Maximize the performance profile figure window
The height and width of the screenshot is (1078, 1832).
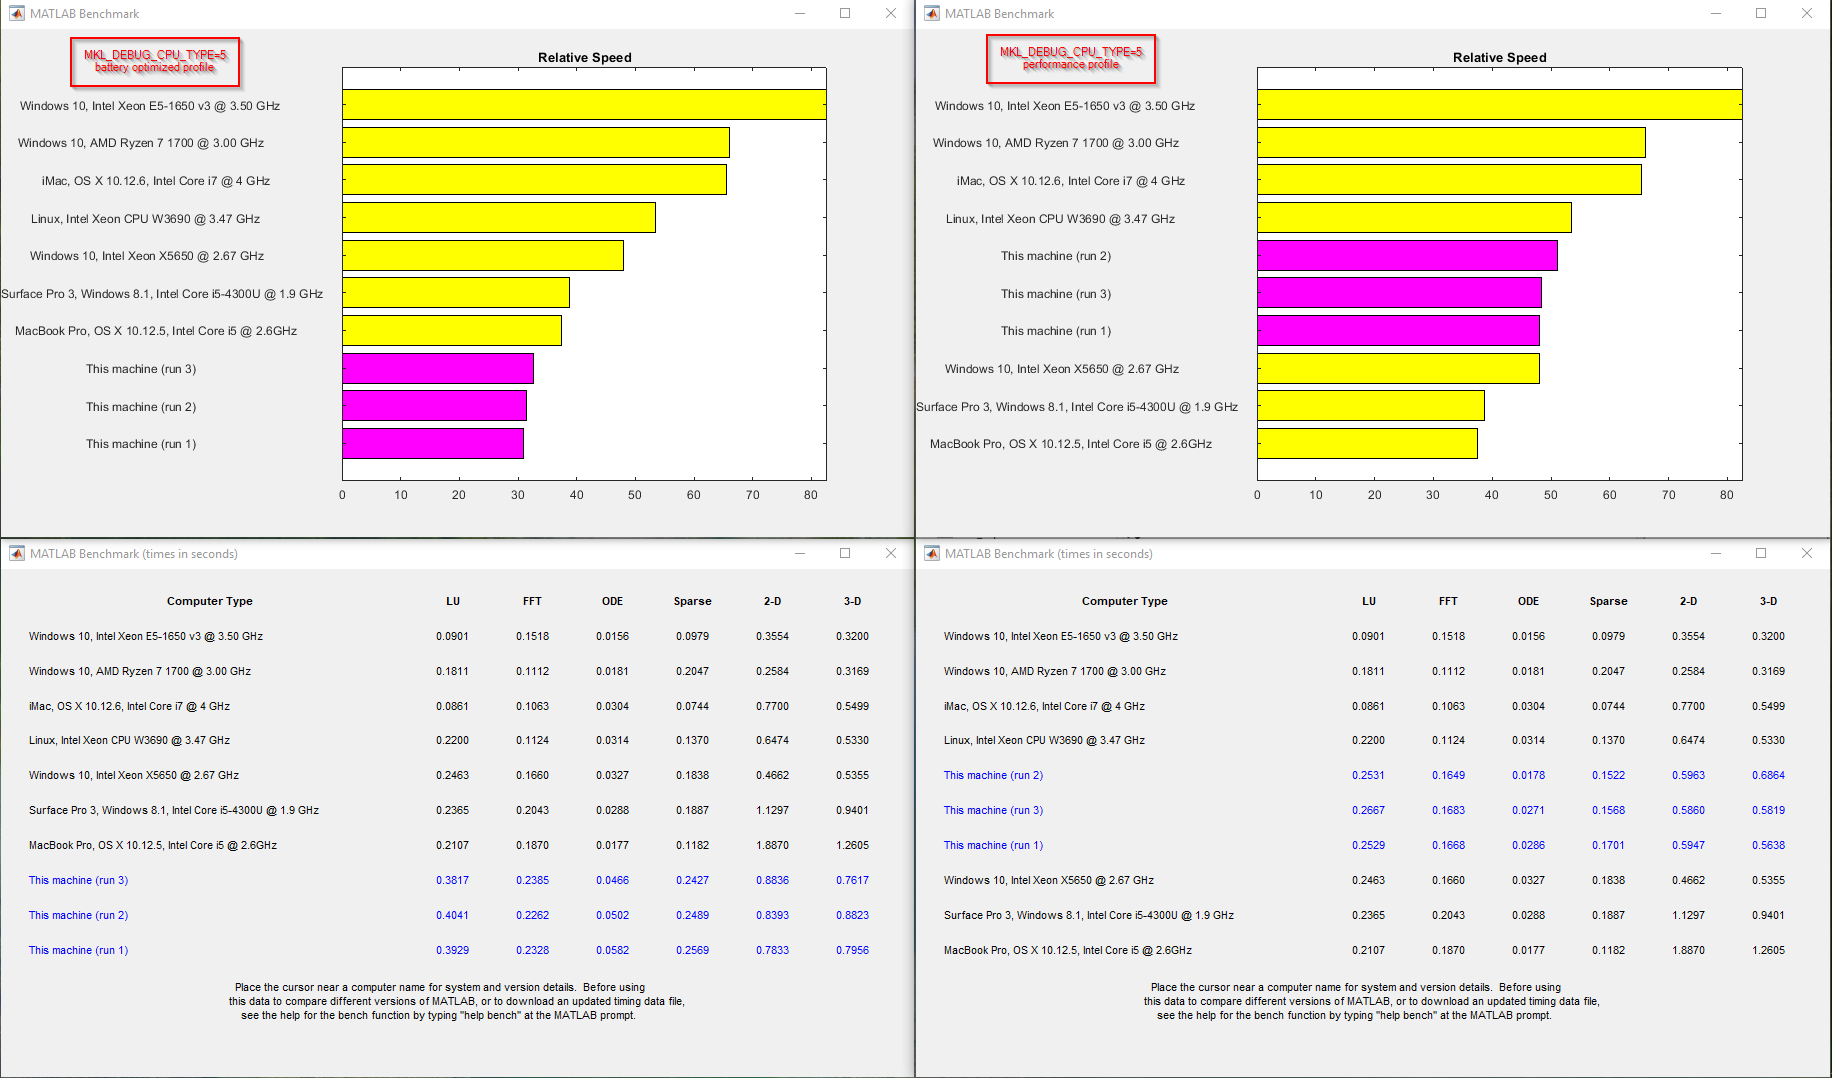(1761, 14)
